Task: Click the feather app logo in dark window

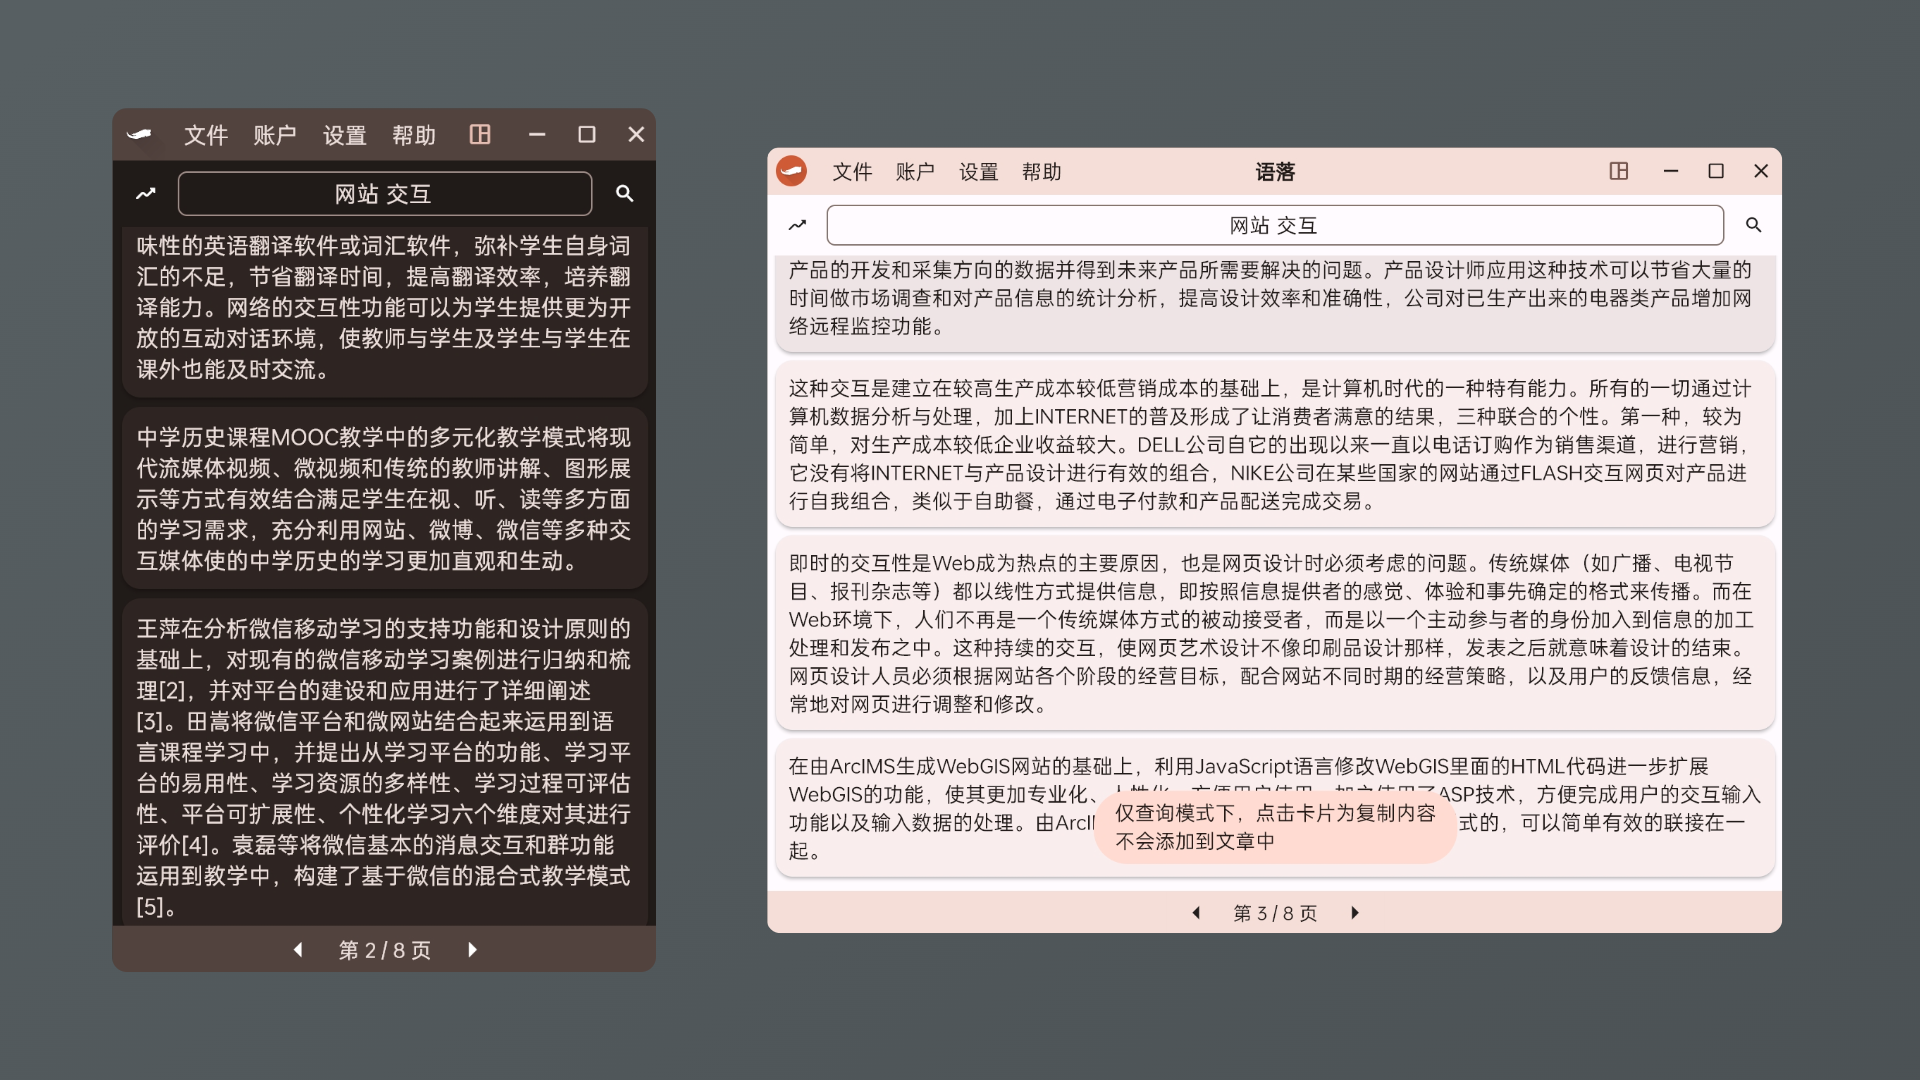Action: point(140,135)
